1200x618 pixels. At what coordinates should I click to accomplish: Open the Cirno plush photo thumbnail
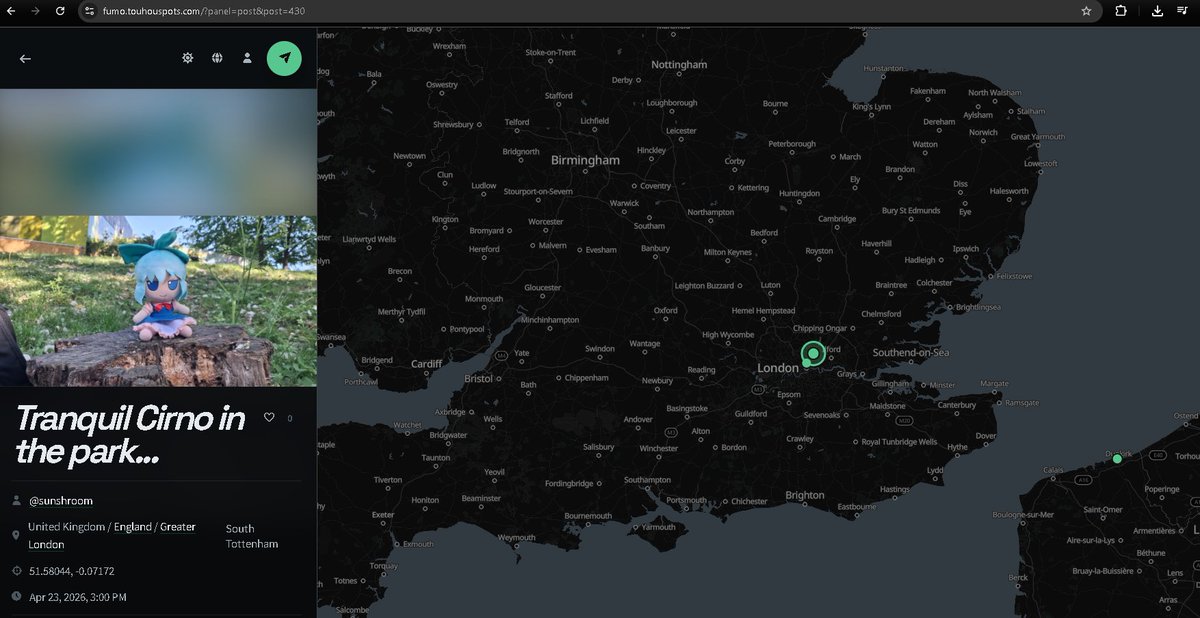(158, 301)
